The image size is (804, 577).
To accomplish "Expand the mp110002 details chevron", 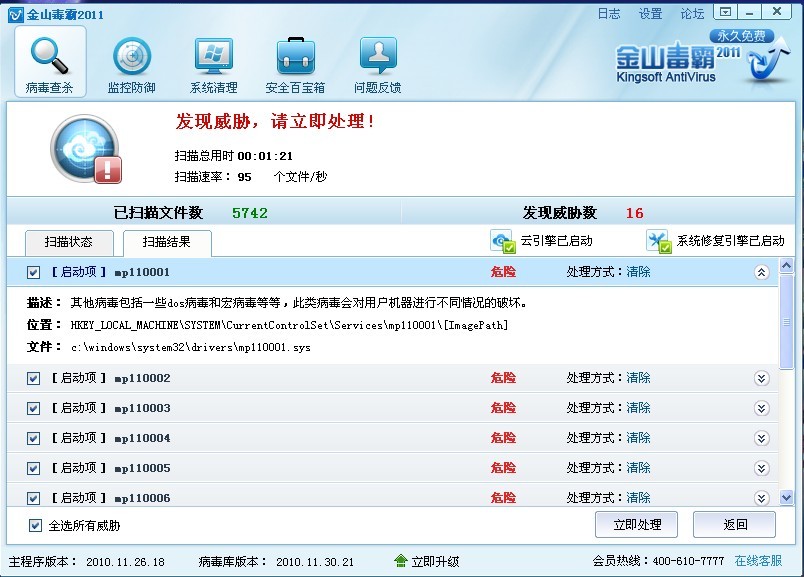I will (761, 379).
